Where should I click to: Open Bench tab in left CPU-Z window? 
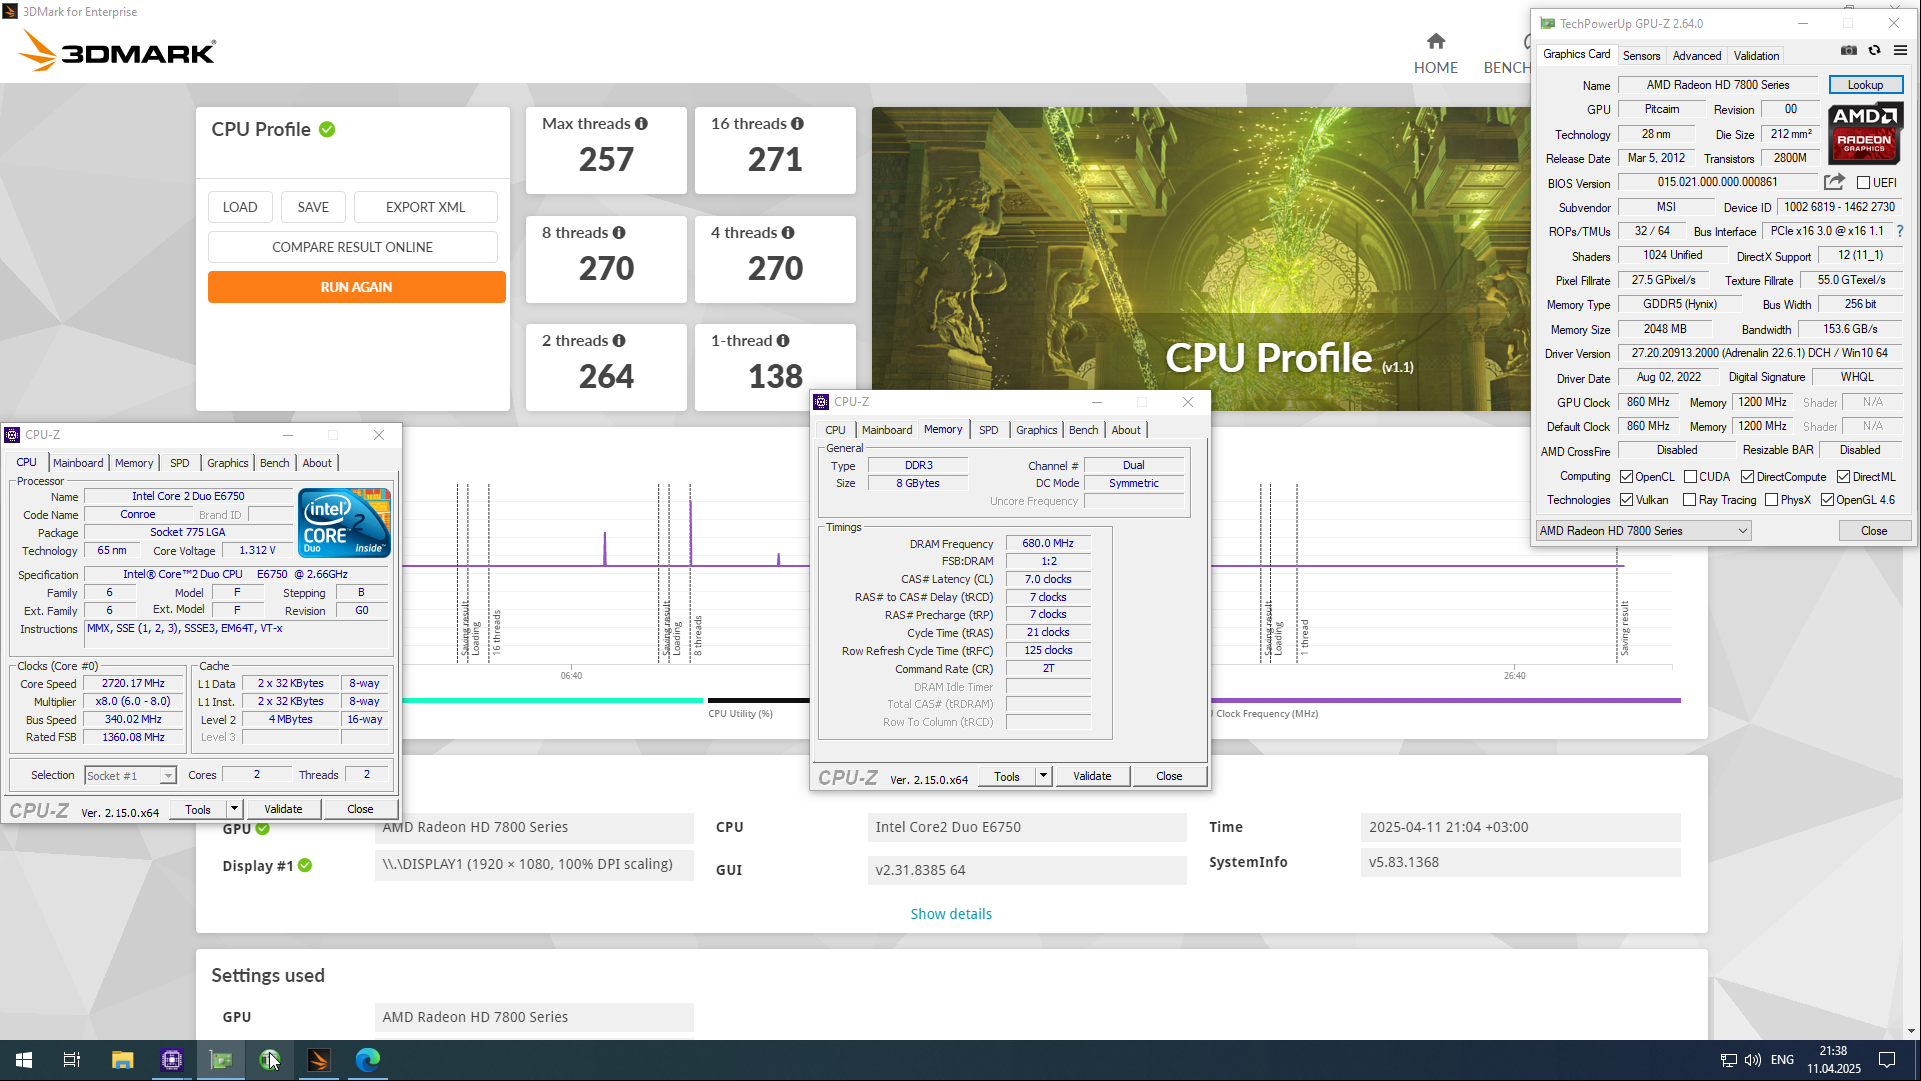pyautogui.click(x=274, y=463)
